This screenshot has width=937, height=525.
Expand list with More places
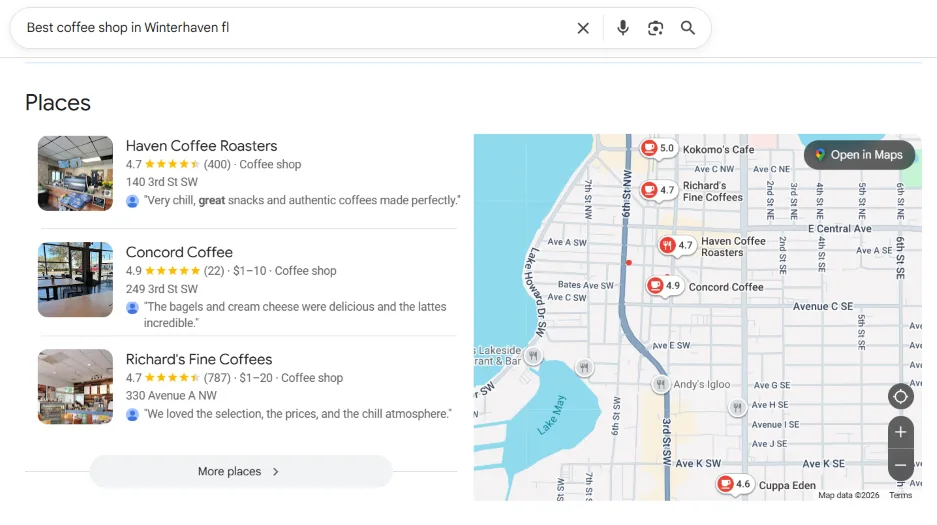240,471
